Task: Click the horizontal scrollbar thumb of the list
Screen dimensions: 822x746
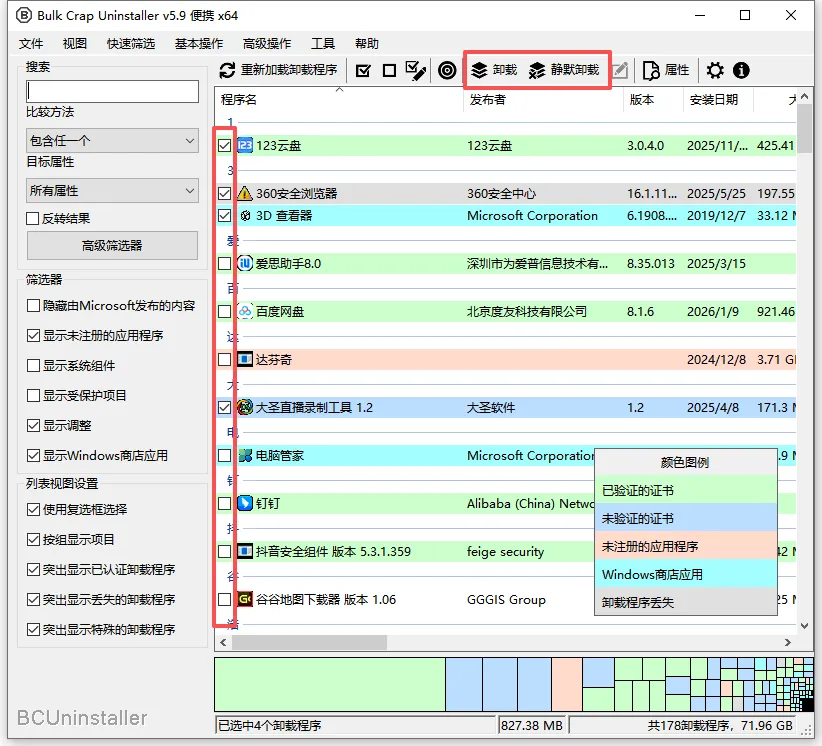Action: point(309,642)
